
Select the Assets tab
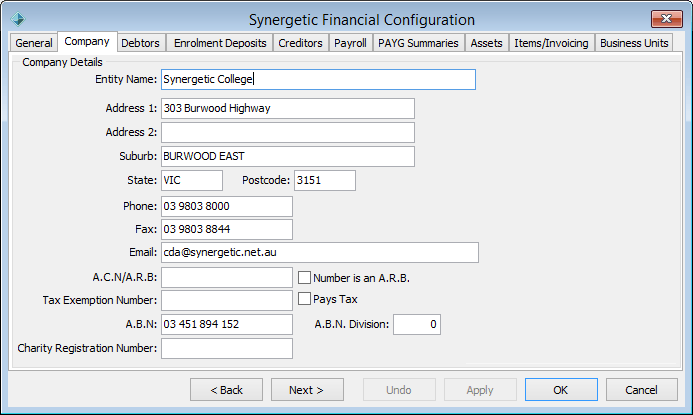click(x=487, y=43)
